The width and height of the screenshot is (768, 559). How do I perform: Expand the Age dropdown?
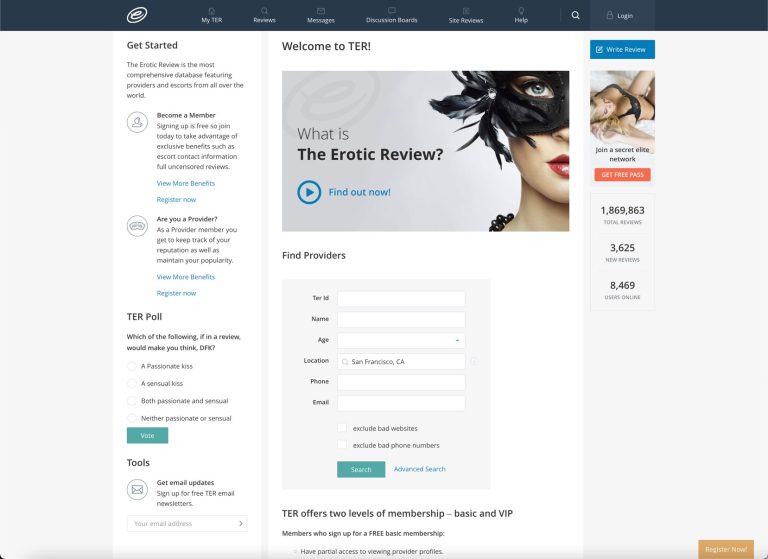(x=401, y=340)
